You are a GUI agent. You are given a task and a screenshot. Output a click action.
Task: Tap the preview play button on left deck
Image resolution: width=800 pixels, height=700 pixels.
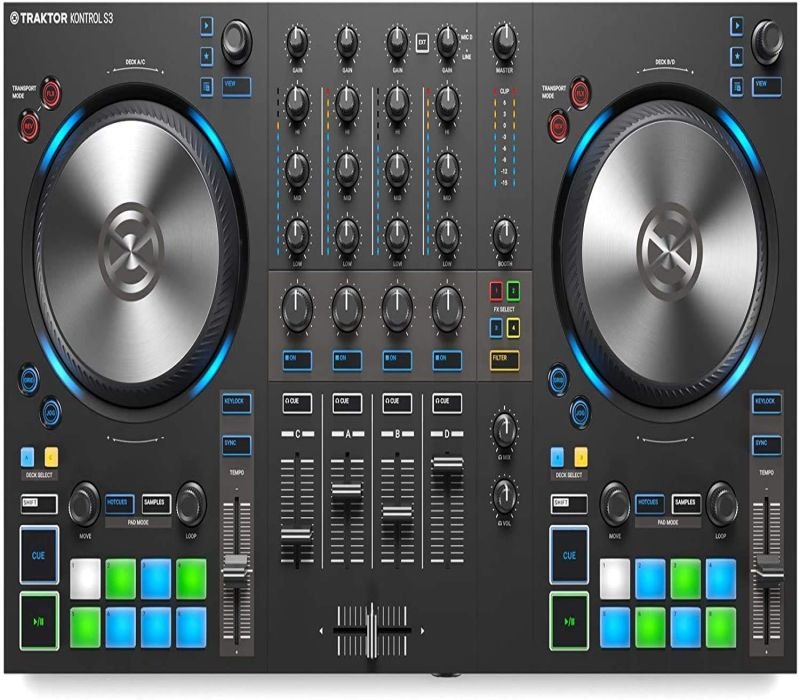[x=207, y=26]
